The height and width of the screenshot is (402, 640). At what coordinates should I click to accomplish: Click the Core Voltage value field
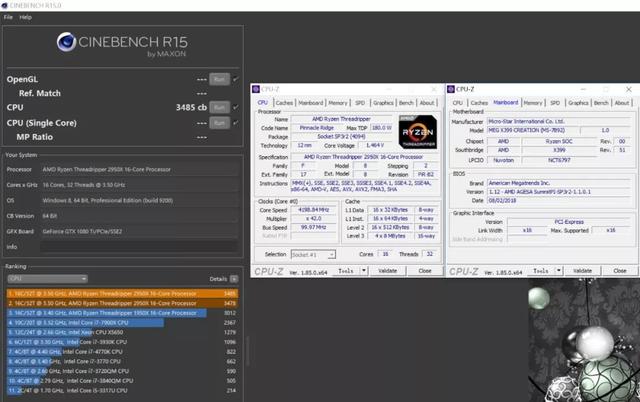click(375, 145)
